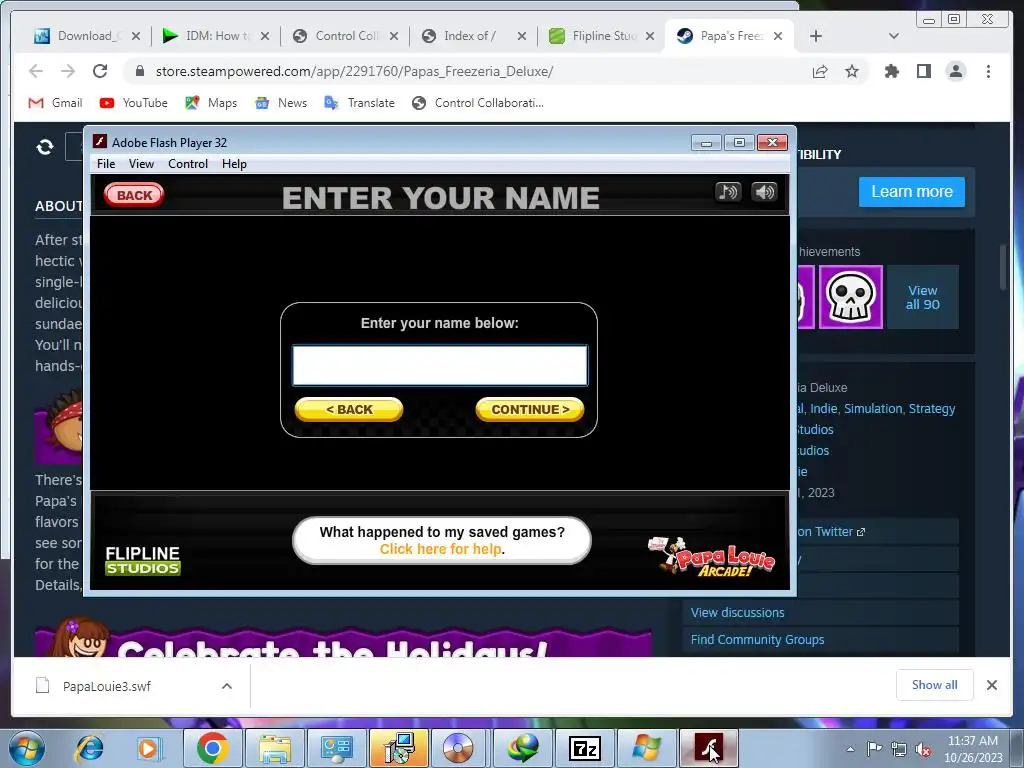Screen dimensions: 1024x768
Task: Open Gmail bookmark
Action: pos(56,103)
